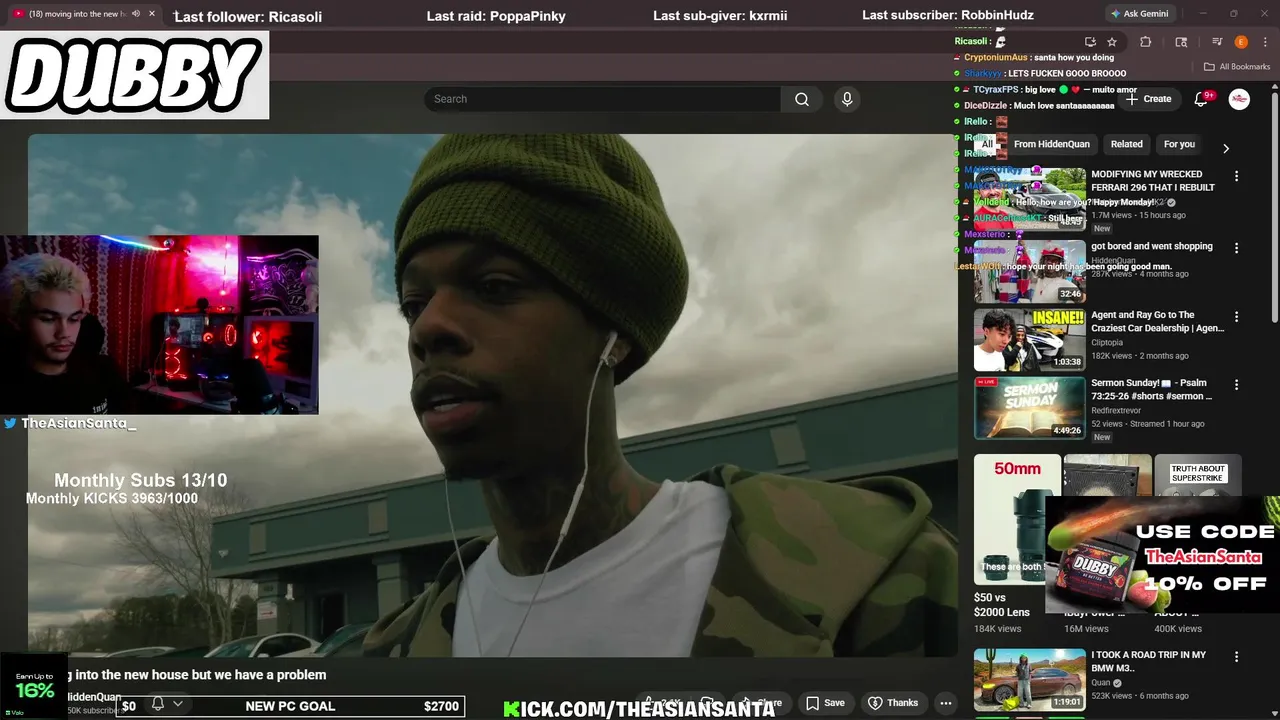The image size is (1280, 720).
Task: Open the 'Truth About Superstrike' short
Action: click(1198, 476)
